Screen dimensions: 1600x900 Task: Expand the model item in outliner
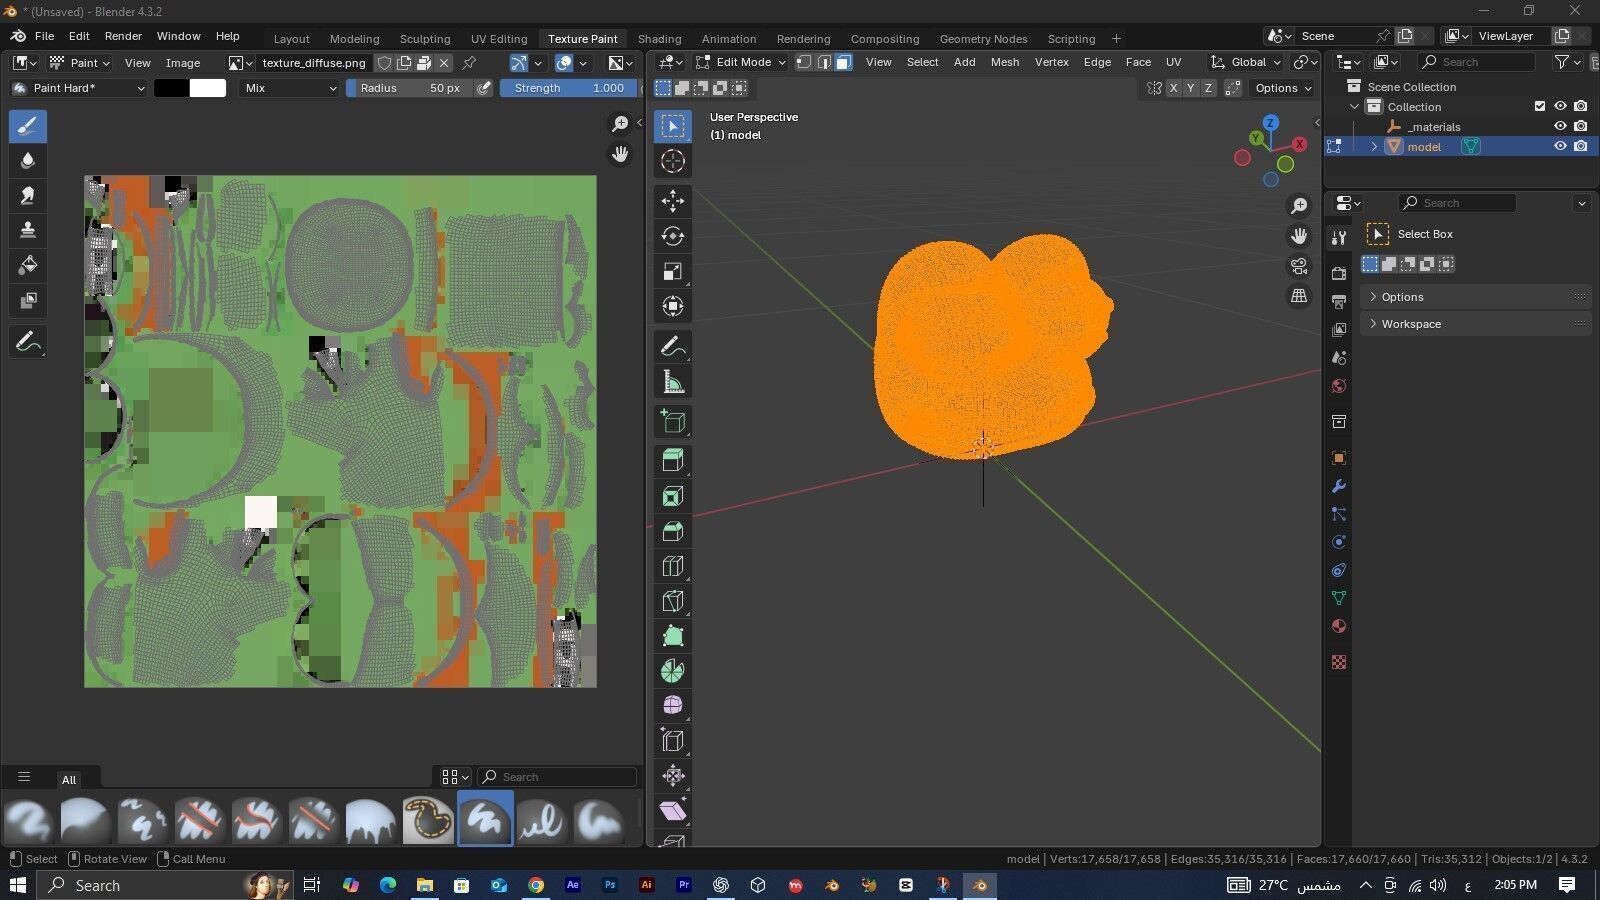click(1374, 146)
